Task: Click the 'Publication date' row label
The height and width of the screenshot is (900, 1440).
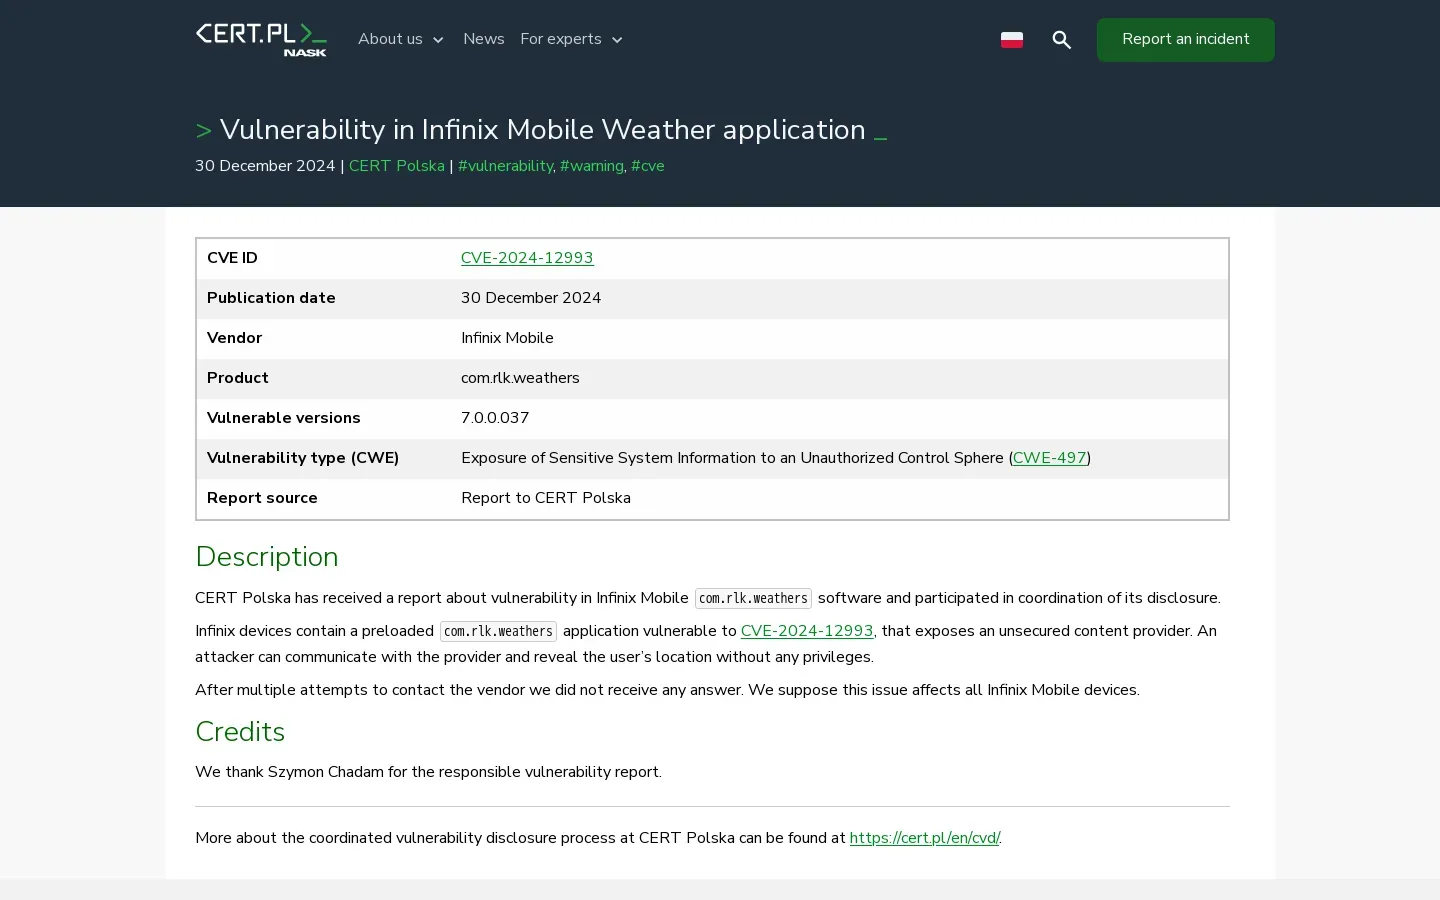Action: coord(271,298)
